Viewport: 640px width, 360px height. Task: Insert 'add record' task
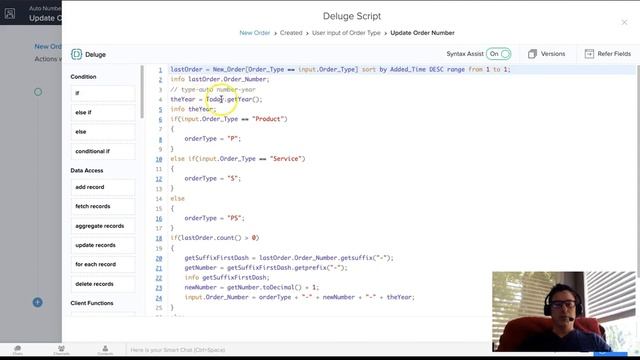(x=103, y=187)
